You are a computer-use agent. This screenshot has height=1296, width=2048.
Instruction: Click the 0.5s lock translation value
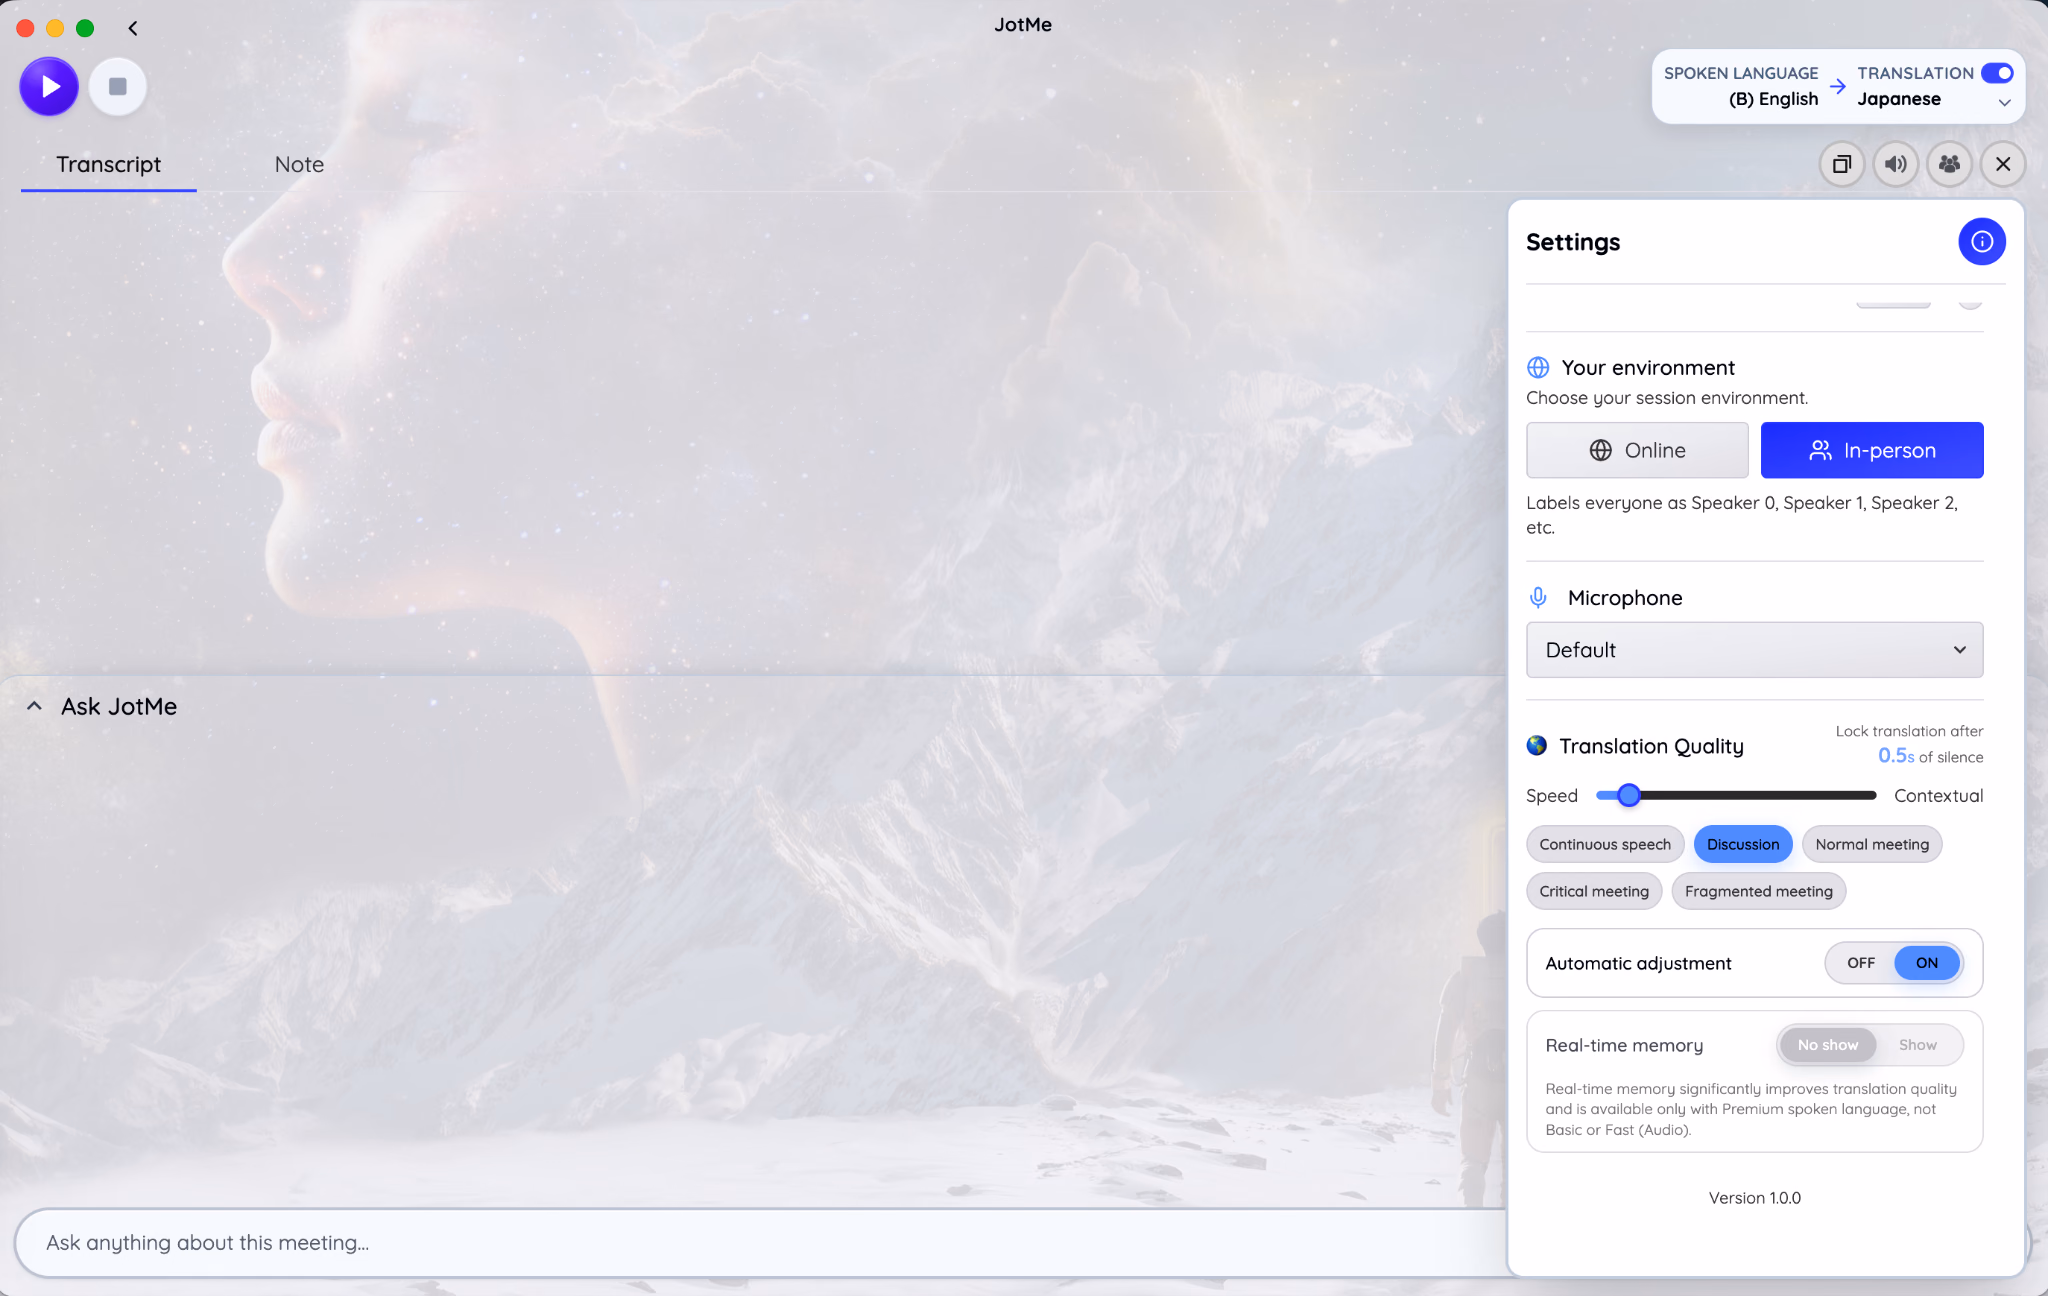click(x=1896, y=756)
